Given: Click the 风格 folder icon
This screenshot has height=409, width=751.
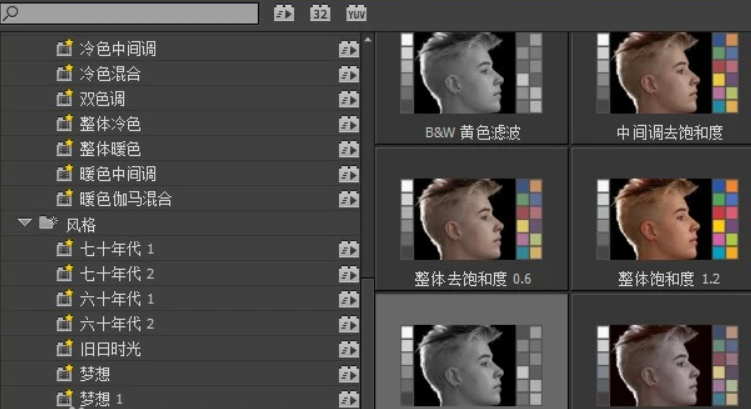Looking at the screenshot, I should pos(48,222).
